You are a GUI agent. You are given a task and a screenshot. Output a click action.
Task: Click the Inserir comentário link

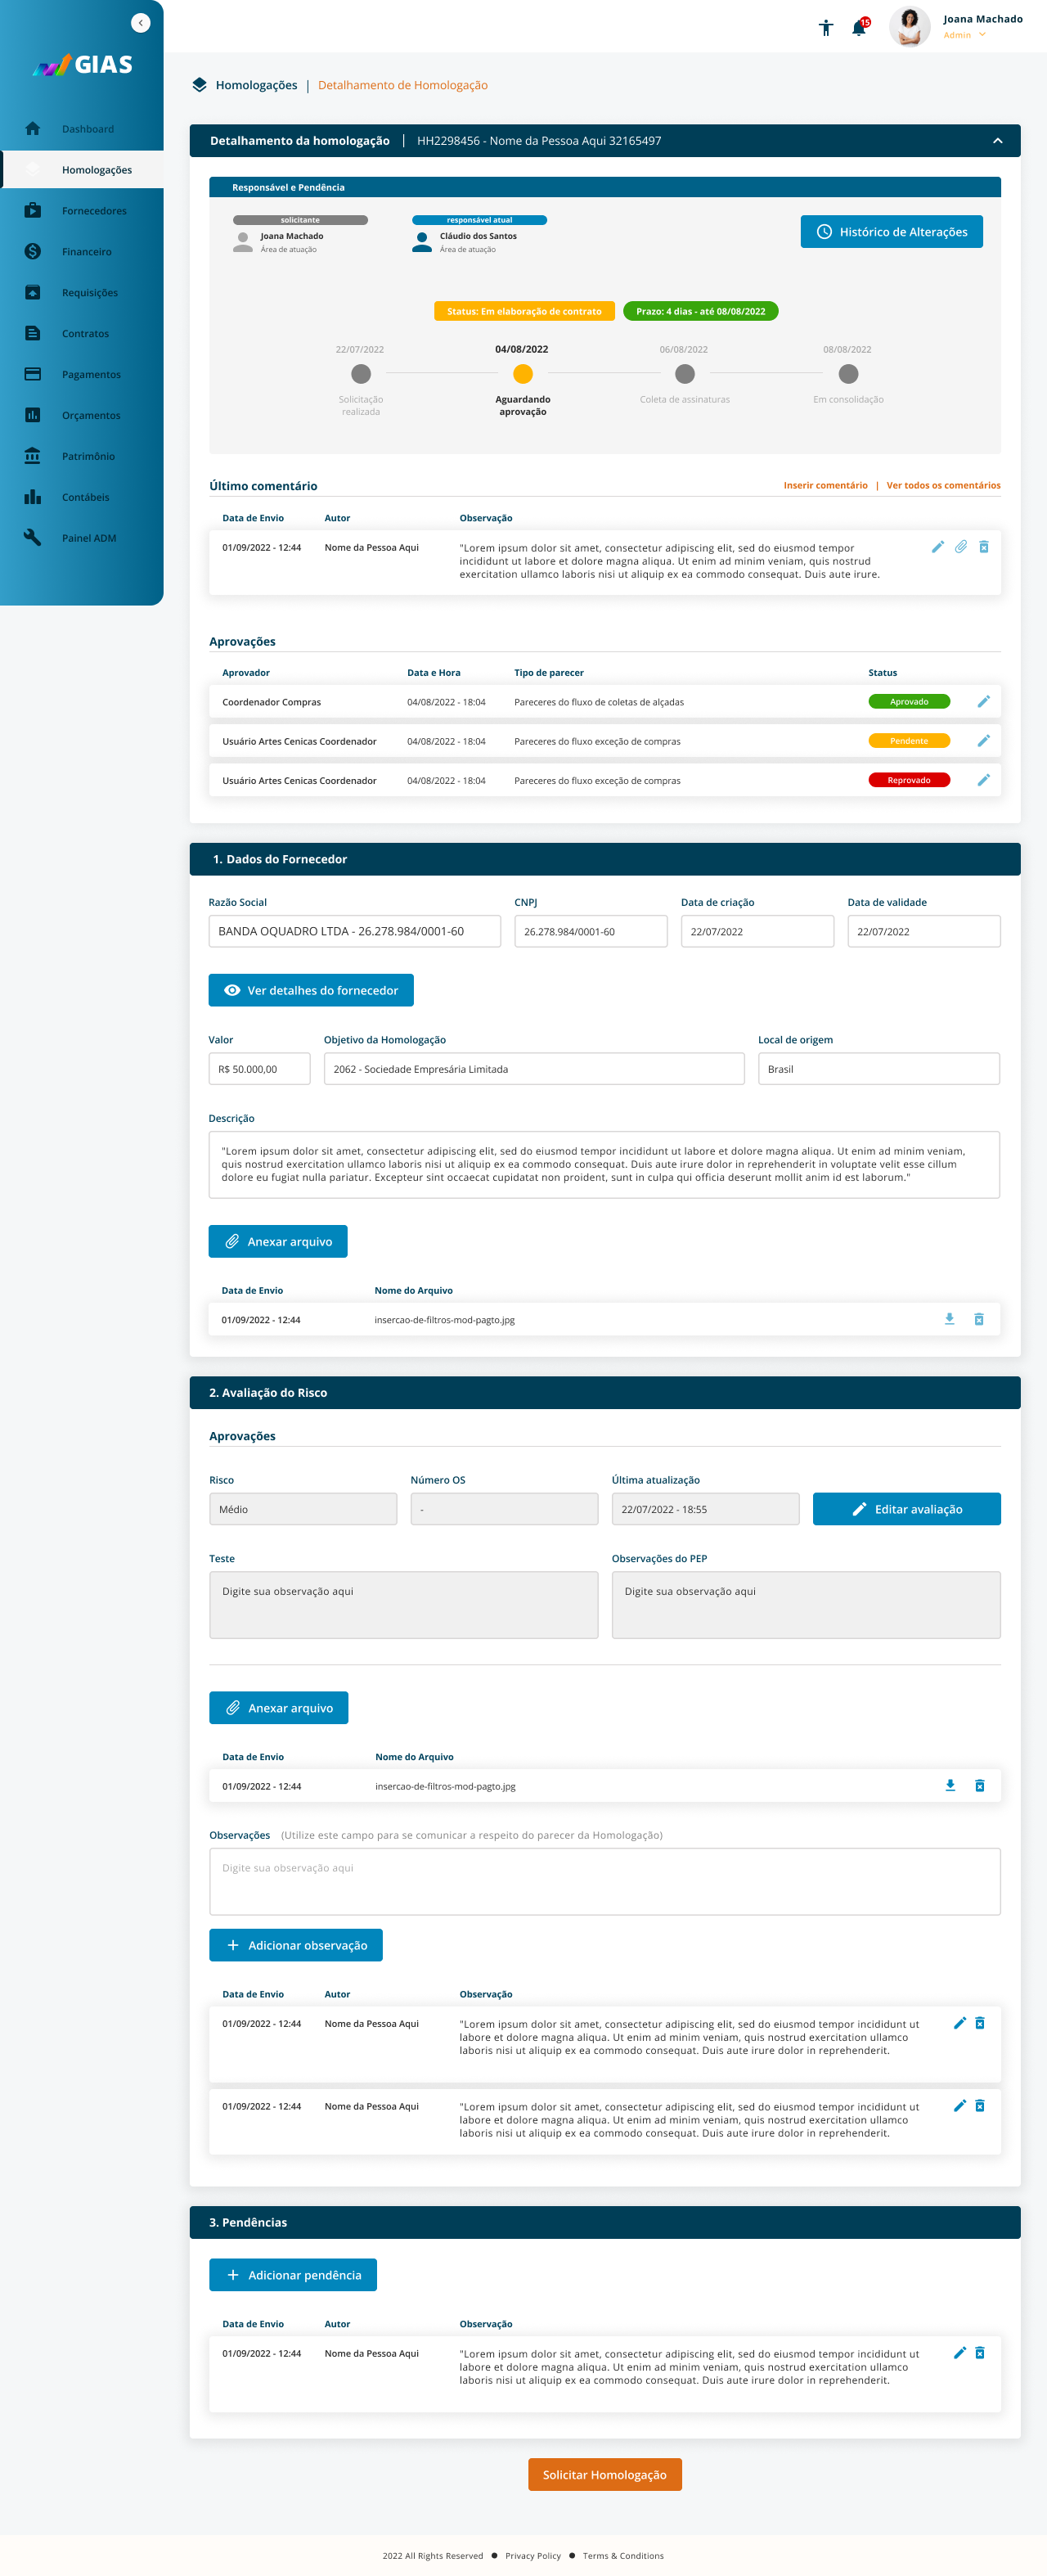(x=825, y=486)
